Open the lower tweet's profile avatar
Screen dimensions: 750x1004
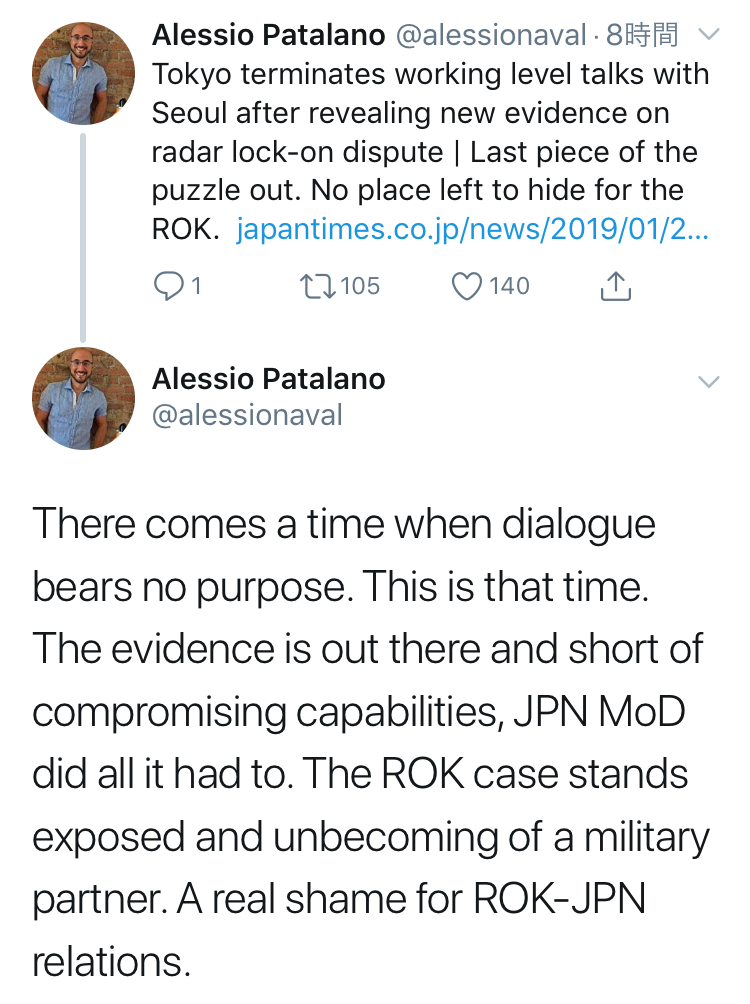click(x=83, y=397)
